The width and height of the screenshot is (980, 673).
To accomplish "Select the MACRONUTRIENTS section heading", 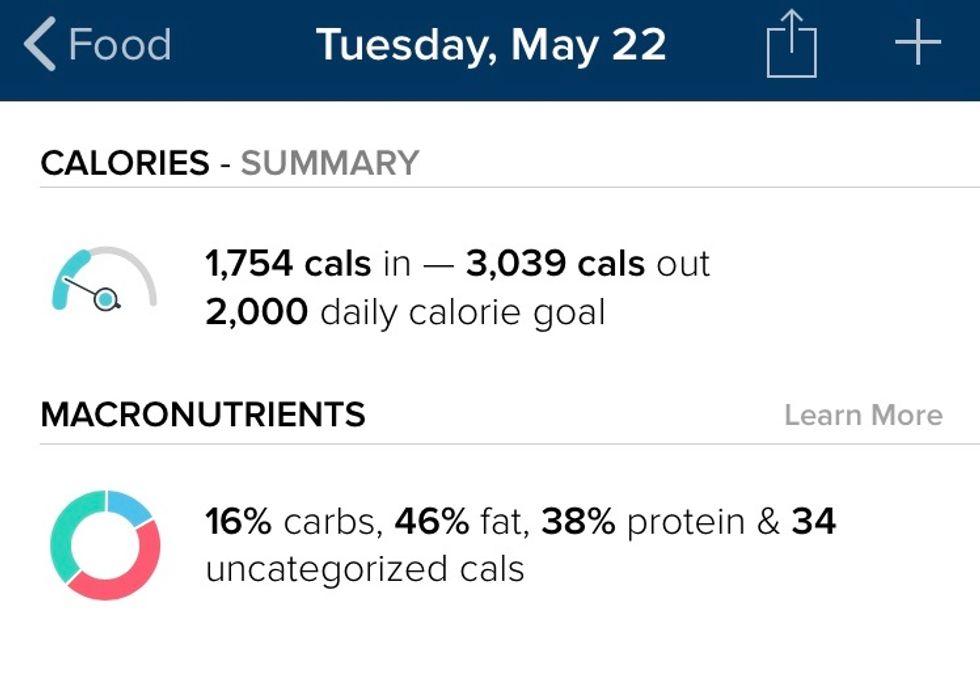I will (x=203, y=414).
